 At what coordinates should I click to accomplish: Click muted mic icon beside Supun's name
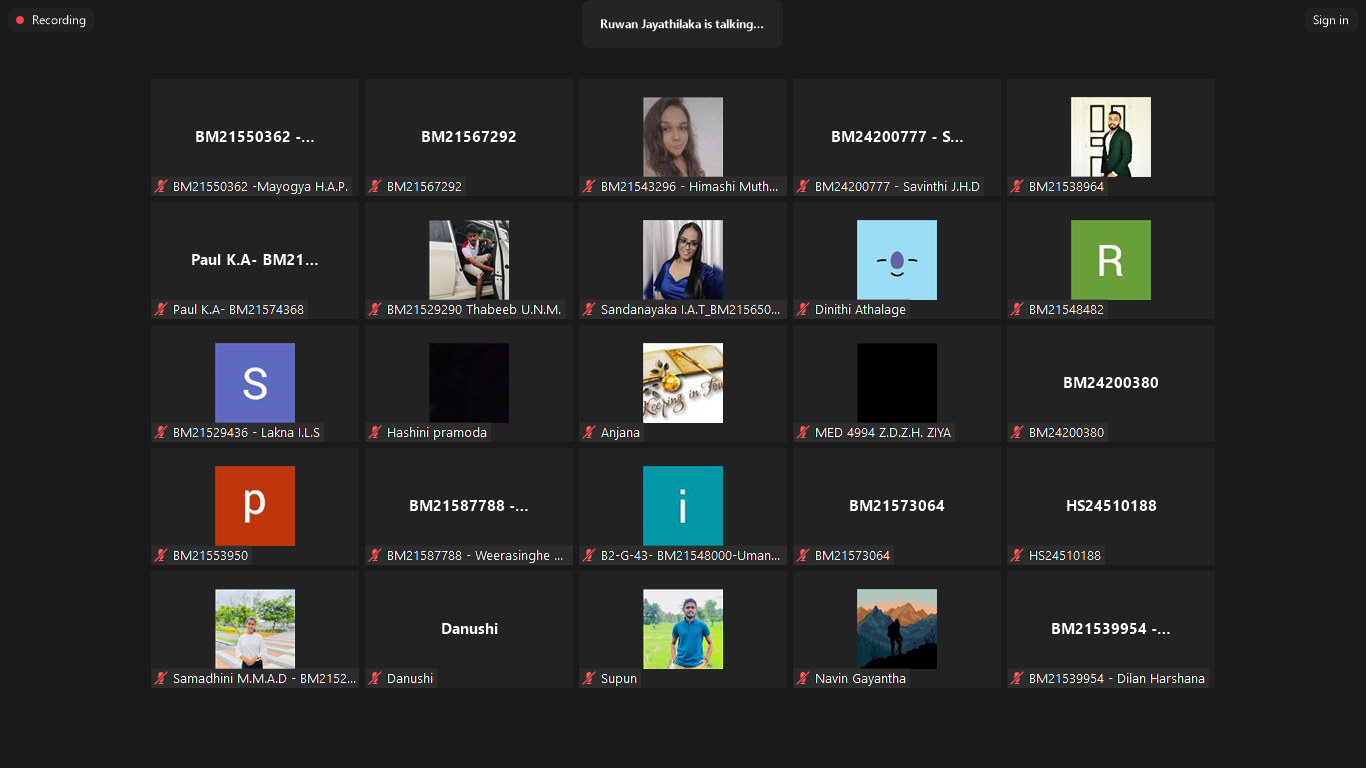tap(589, 679)
